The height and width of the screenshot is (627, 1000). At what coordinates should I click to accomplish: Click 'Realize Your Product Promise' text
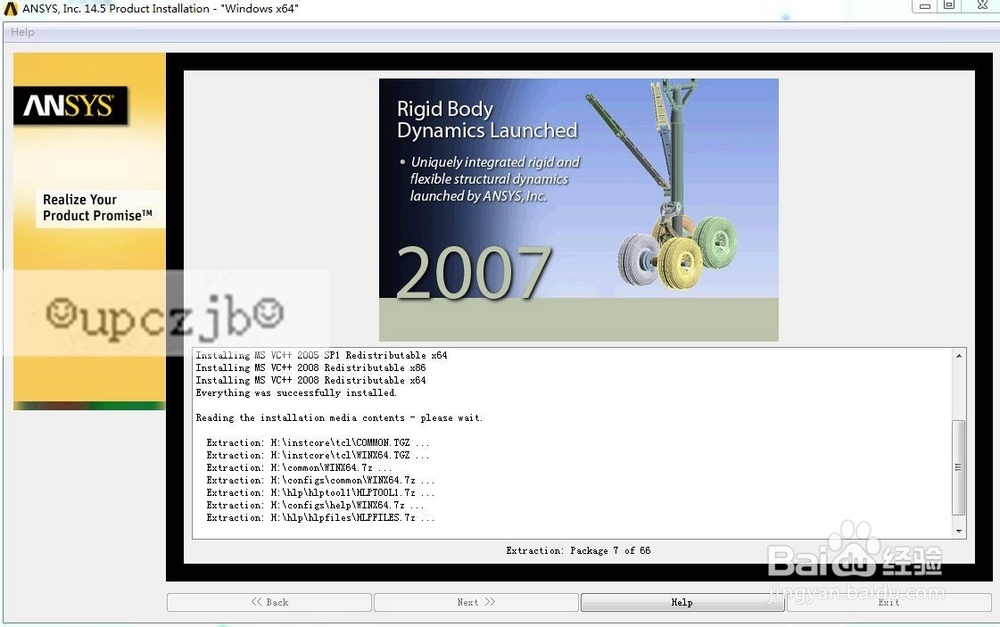point(98,208)
